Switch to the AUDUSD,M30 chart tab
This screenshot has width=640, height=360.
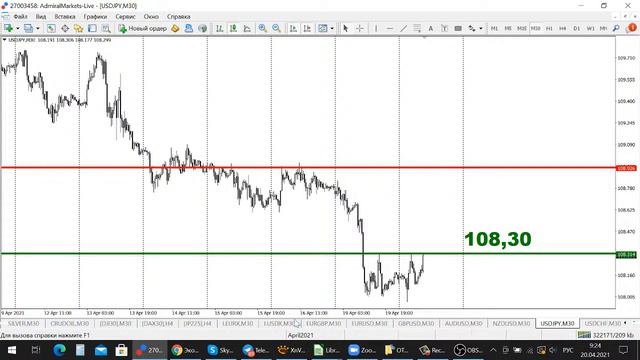pos(463,323)
